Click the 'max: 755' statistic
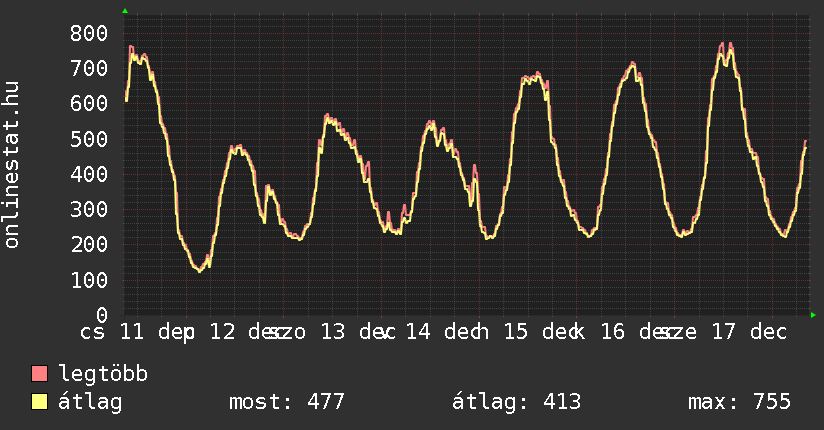 tap(739, 403)
